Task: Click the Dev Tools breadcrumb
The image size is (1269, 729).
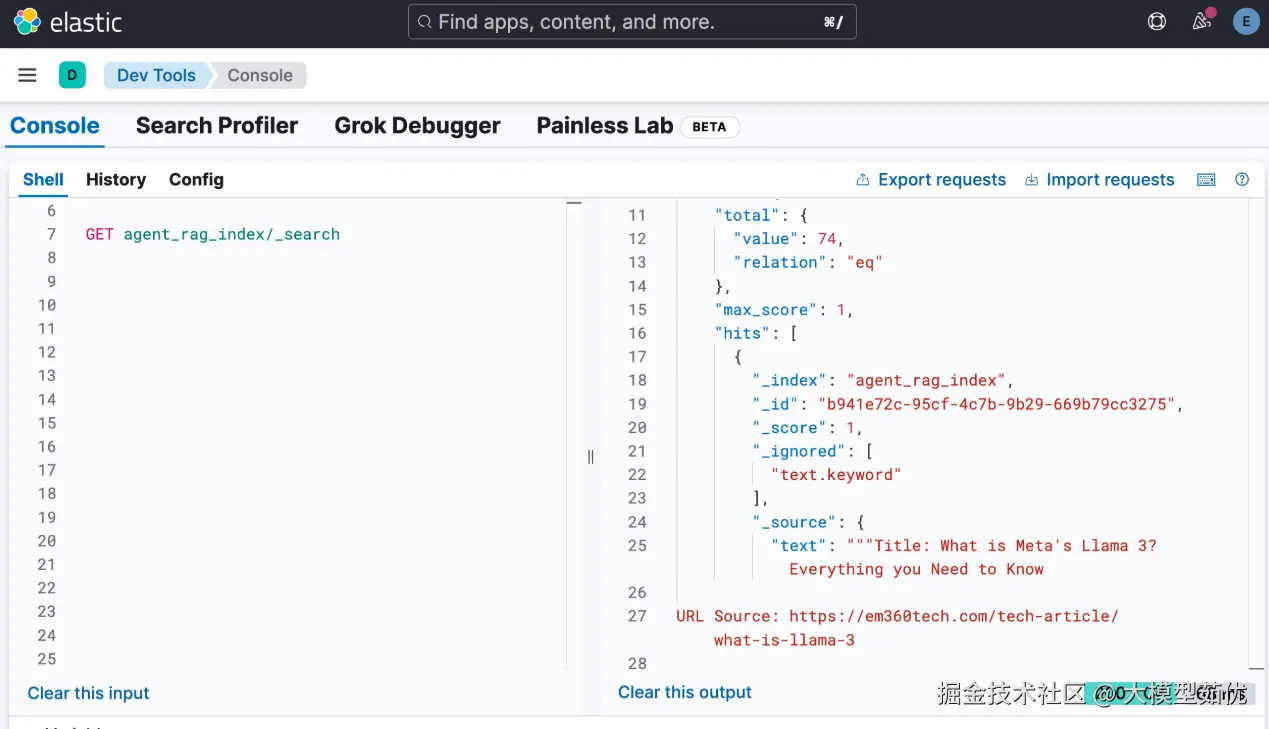Action: [156, 75]
